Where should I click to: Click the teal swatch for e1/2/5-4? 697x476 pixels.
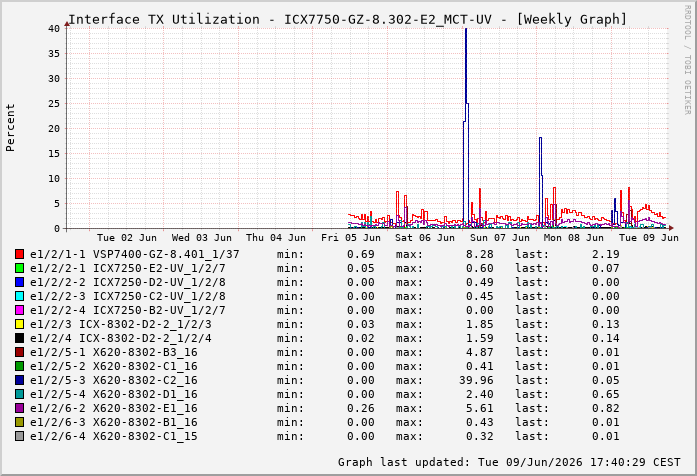(19, 394)
